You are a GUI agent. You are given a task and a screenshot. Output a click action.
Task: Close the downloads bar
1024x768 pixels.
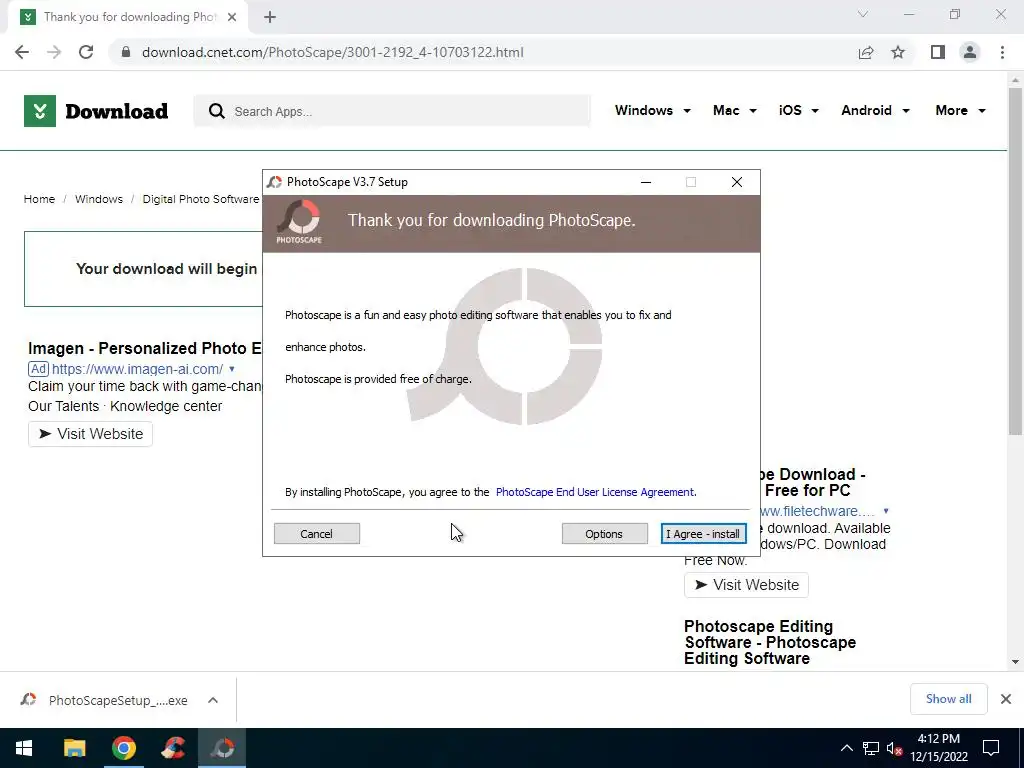[x=1006, y=699]
